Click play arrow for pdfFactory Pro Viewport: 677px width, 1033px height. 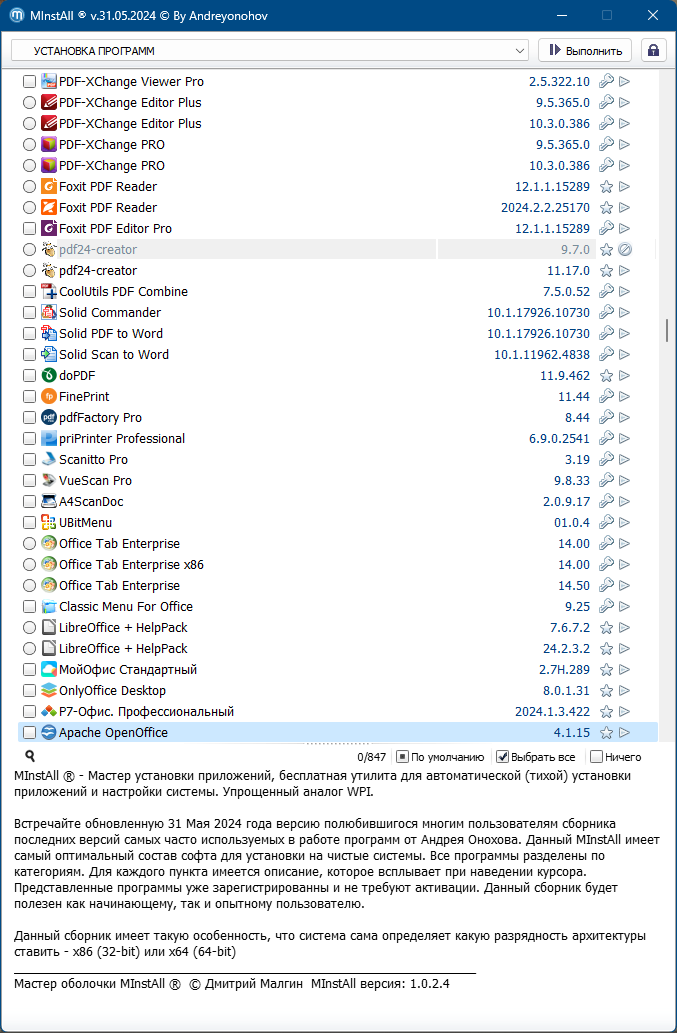[624, 418]
